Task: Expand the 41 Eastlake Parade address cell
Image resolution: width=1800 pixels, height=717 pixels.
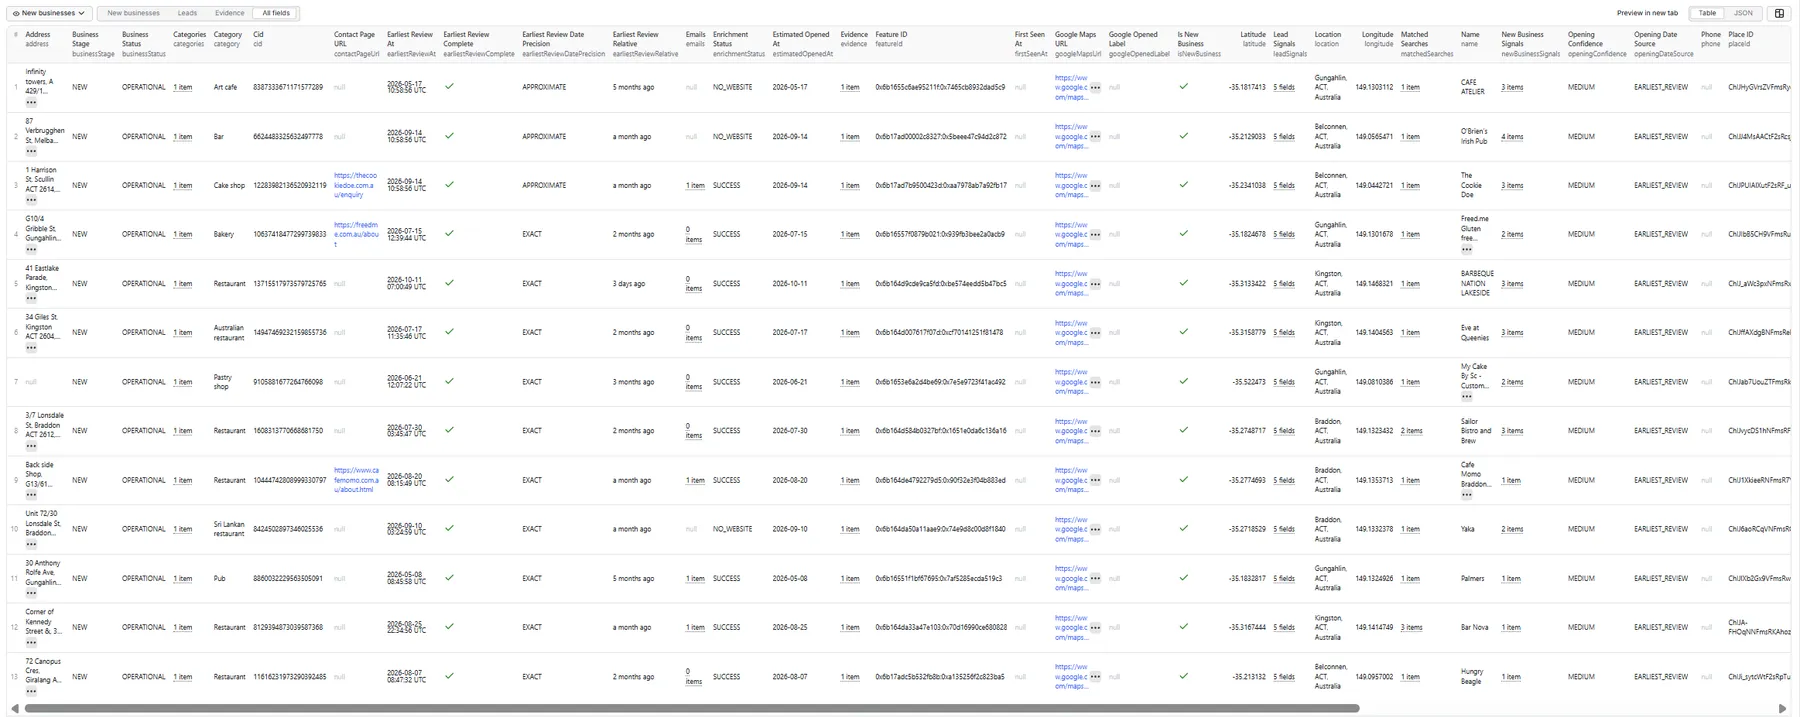Action: click(x=31, y=298)
